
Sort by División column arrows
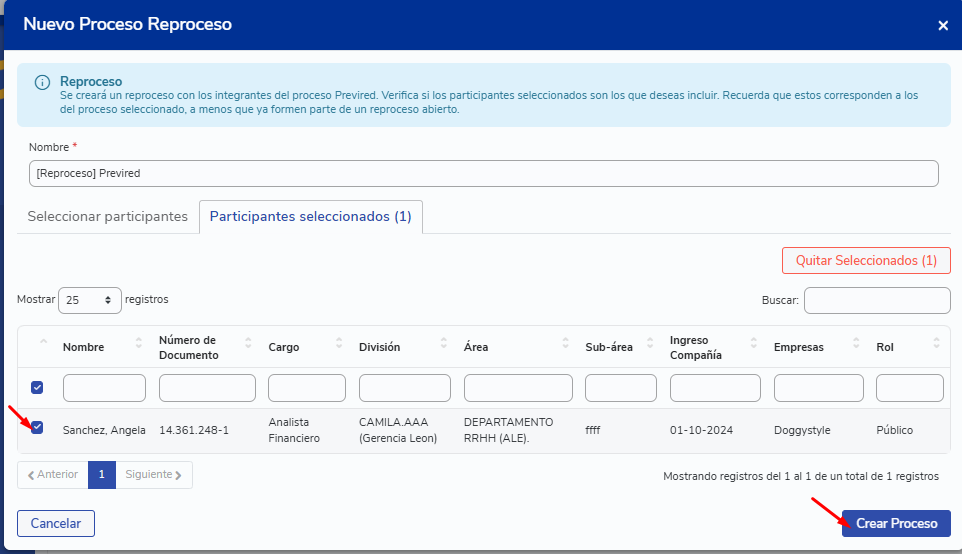(x=444, y=343)
